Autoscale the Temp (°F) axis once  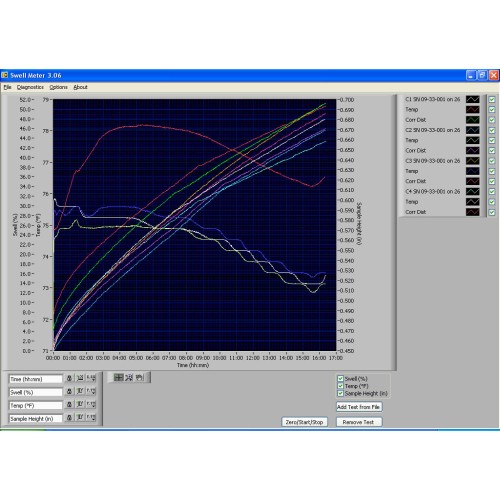pos(80,404)
